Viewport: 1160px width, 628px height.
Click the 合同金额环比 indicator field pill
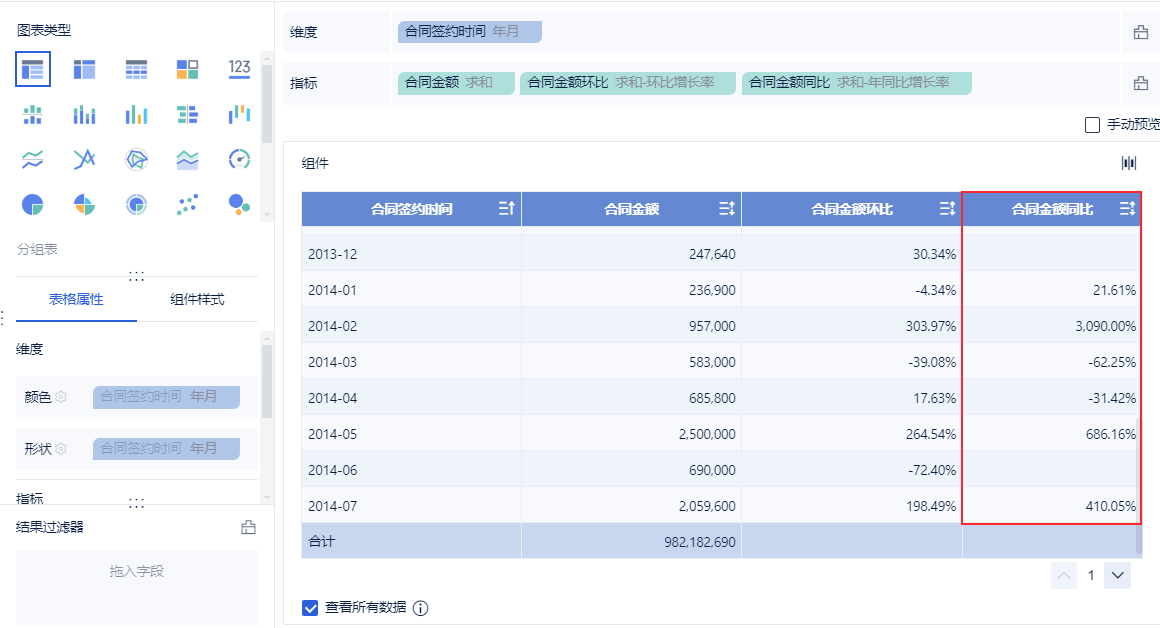[627, 83]
